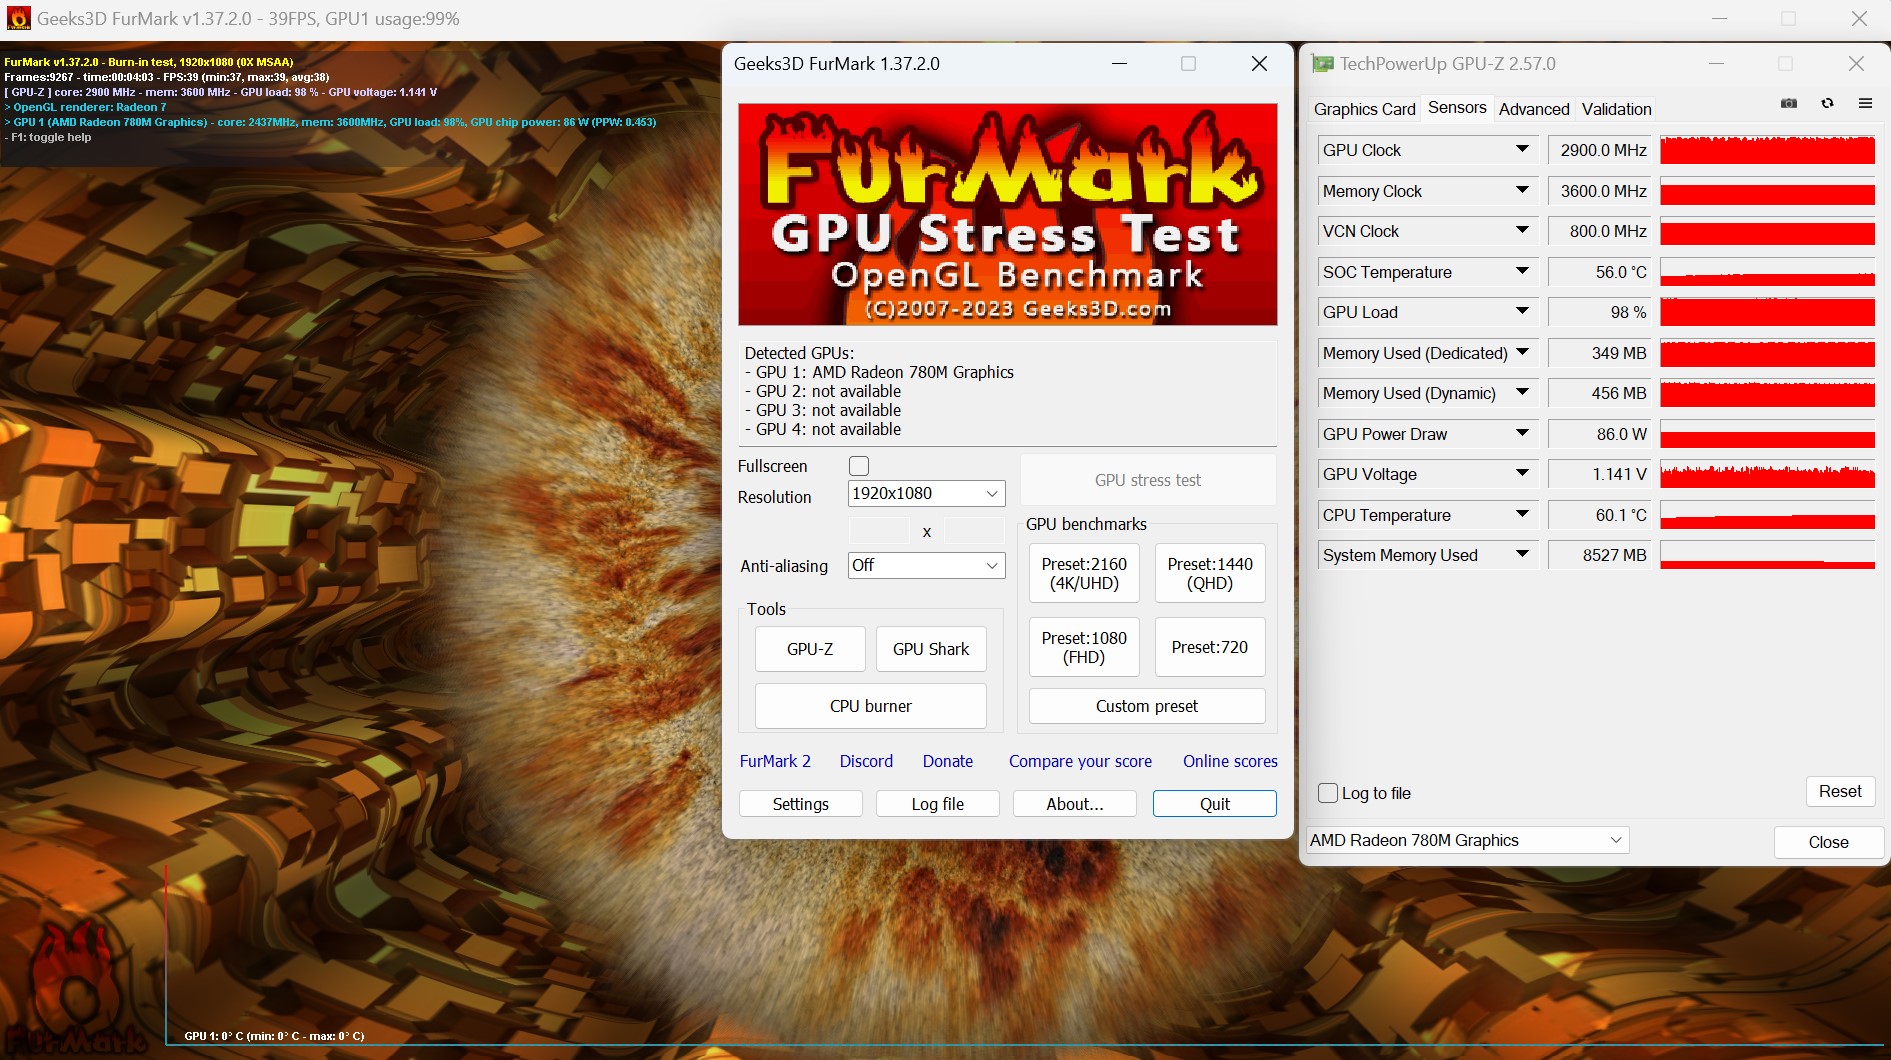Viewport: 1891px width, 1060px height.
Task: Open the Discord link
Action: pos(866,761)
